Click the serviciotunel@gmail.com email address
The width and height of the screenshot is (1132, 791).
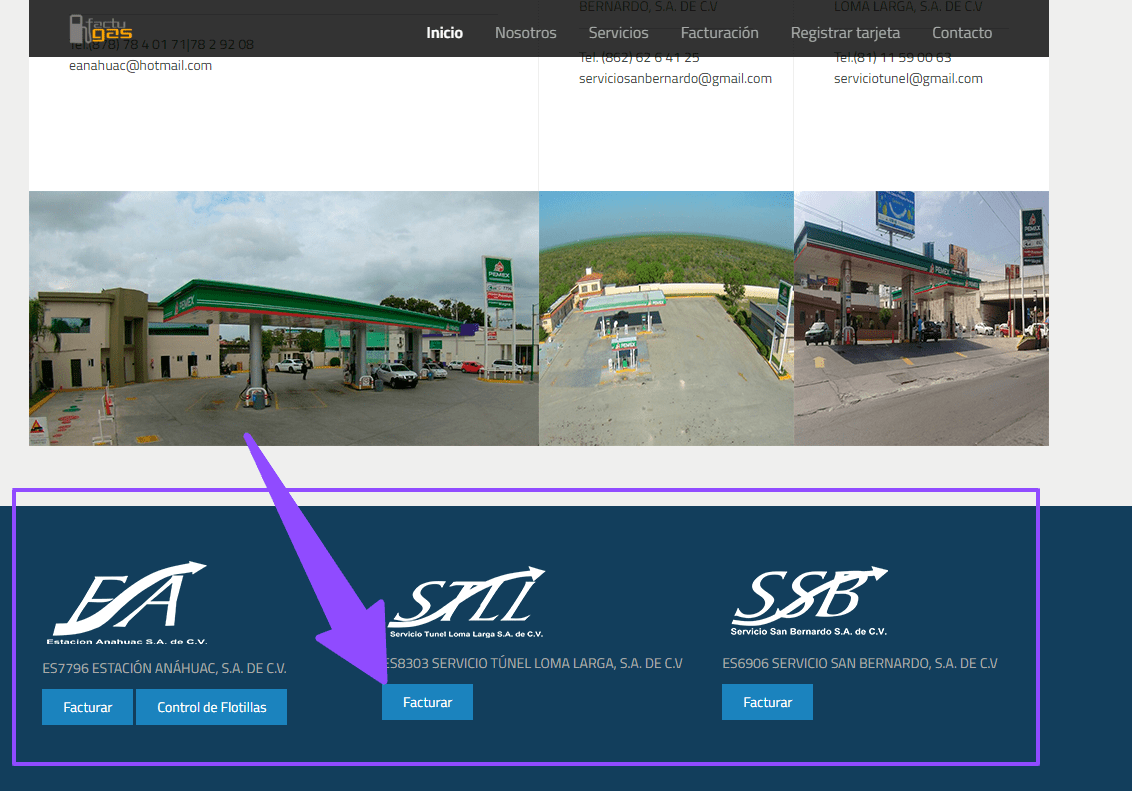coord(908,79)
